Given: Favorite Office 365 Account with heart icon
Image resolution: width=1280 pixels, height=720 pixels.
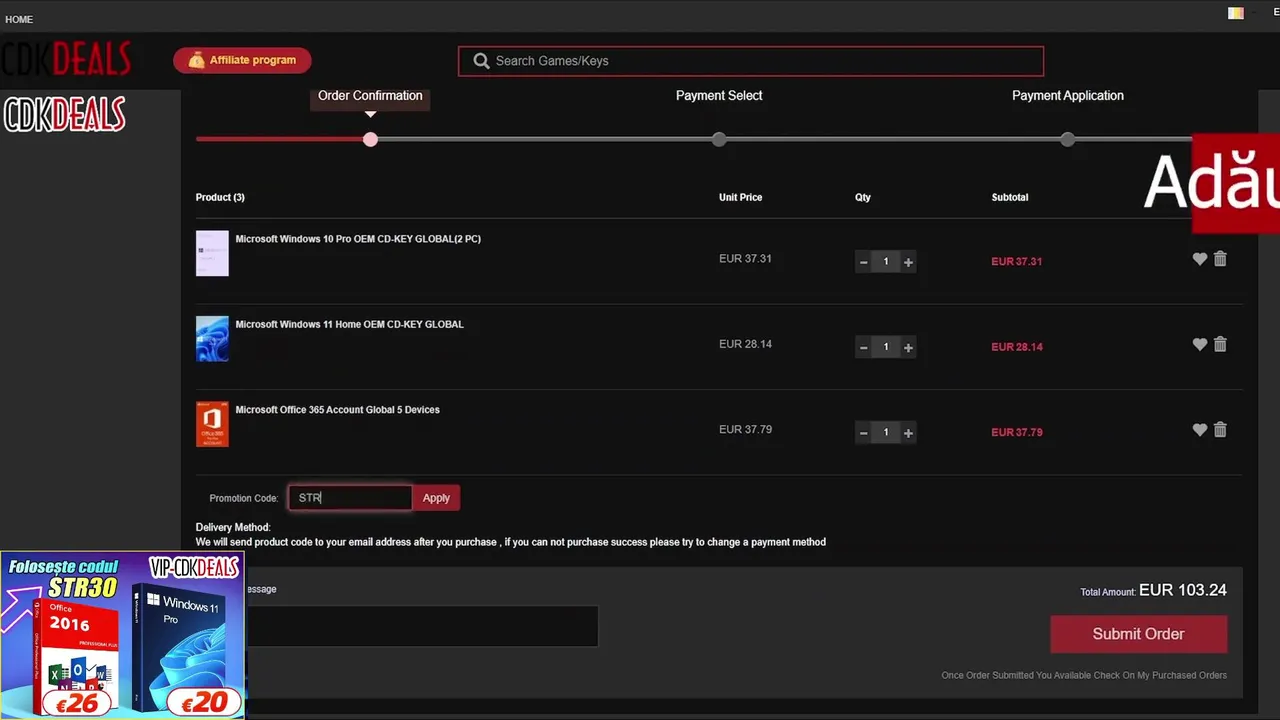Looking at the screenshot, I should pyautogui.click(x=1200, y=430).
